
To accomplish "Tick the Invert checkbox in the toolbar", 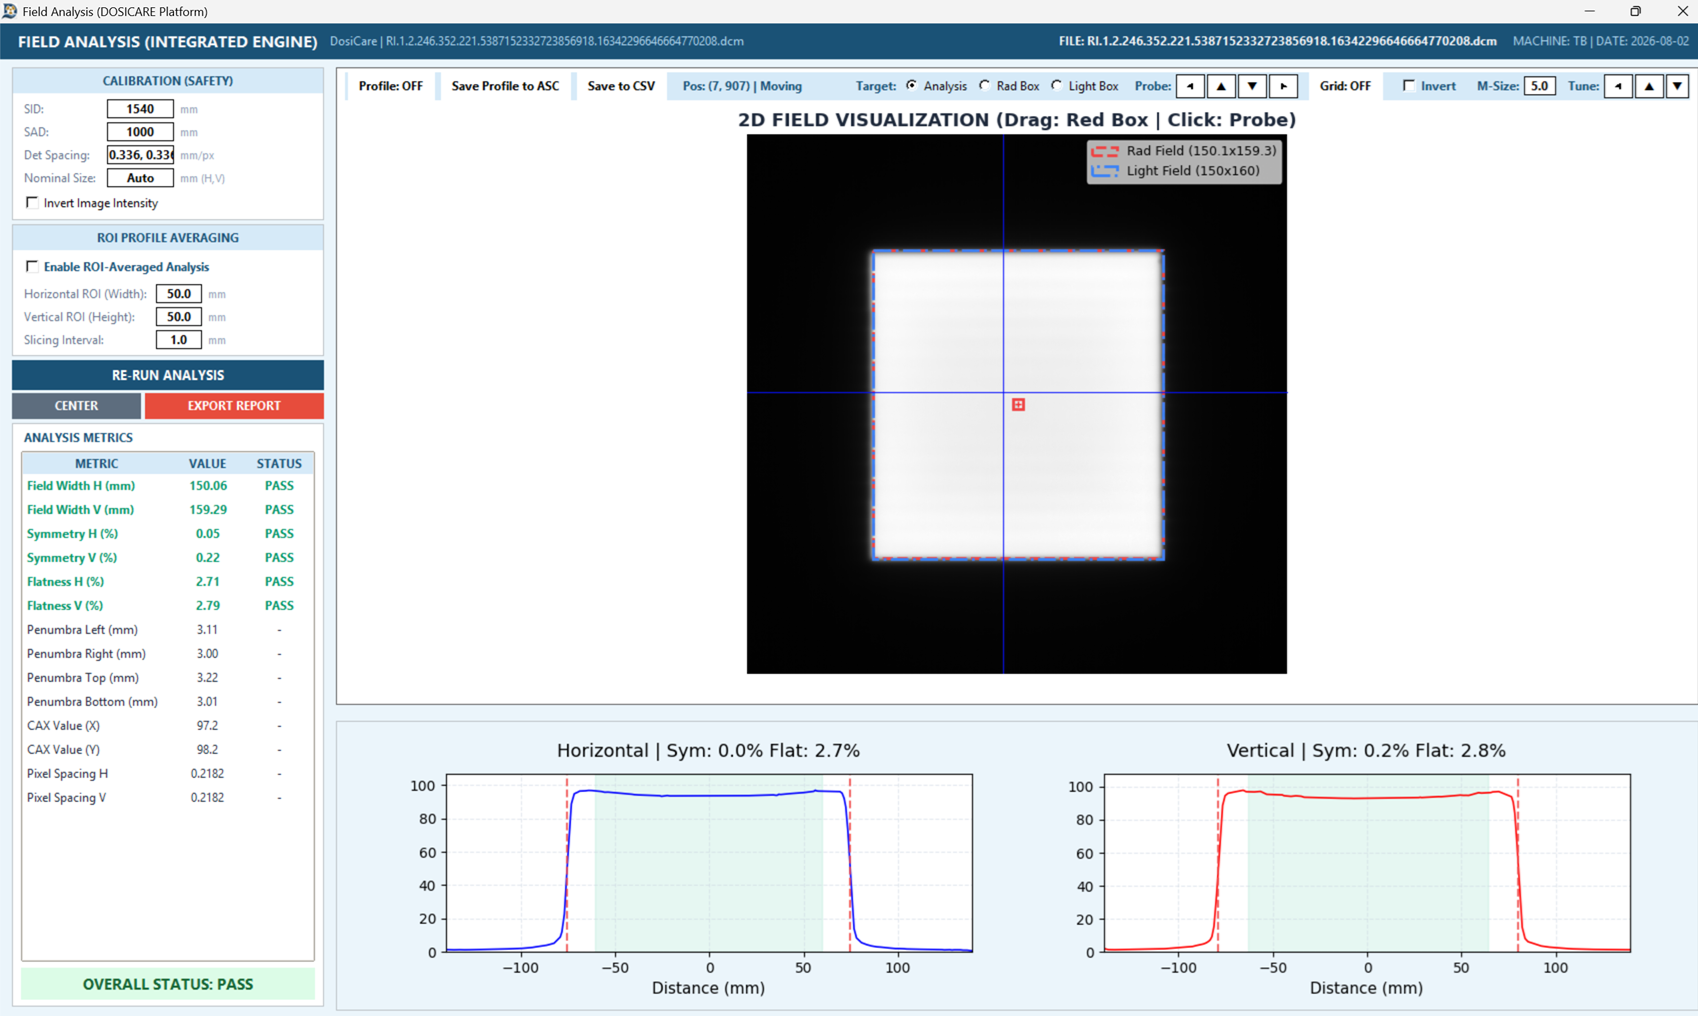I will [1408, 86].
